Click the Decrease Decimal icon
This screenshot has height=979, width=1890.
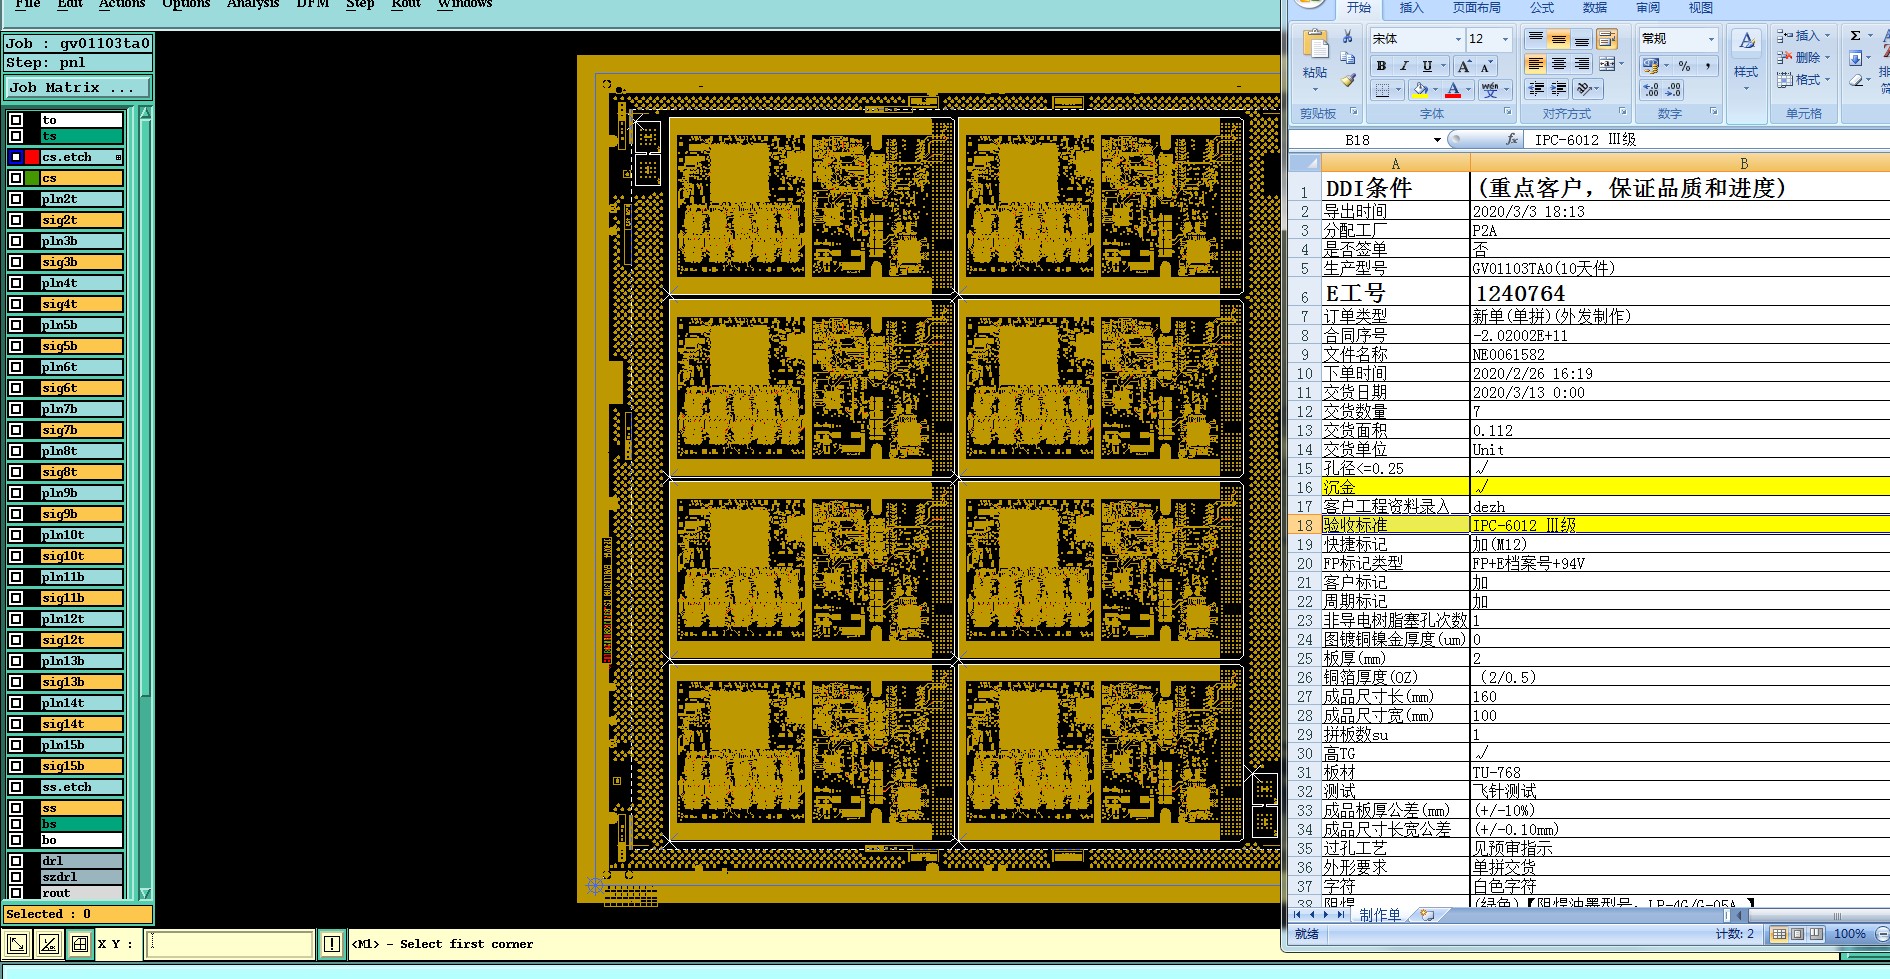[1674, 90]
